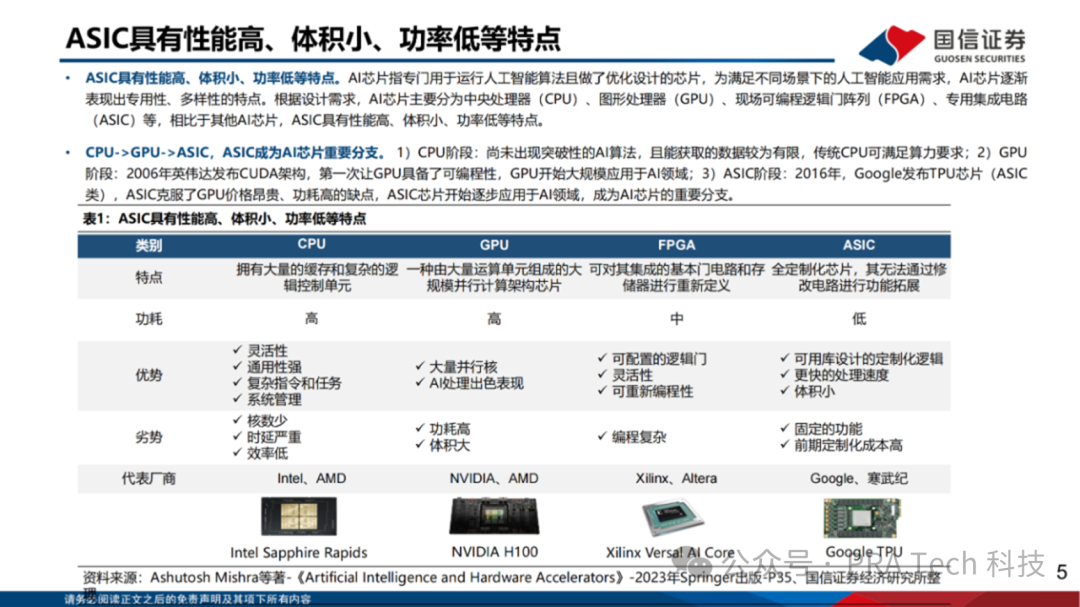Viewport: 1080px width, 607px height.
Task: Click the checkmark beside 体积小 in ASIC column
Action: pos(785,390)
